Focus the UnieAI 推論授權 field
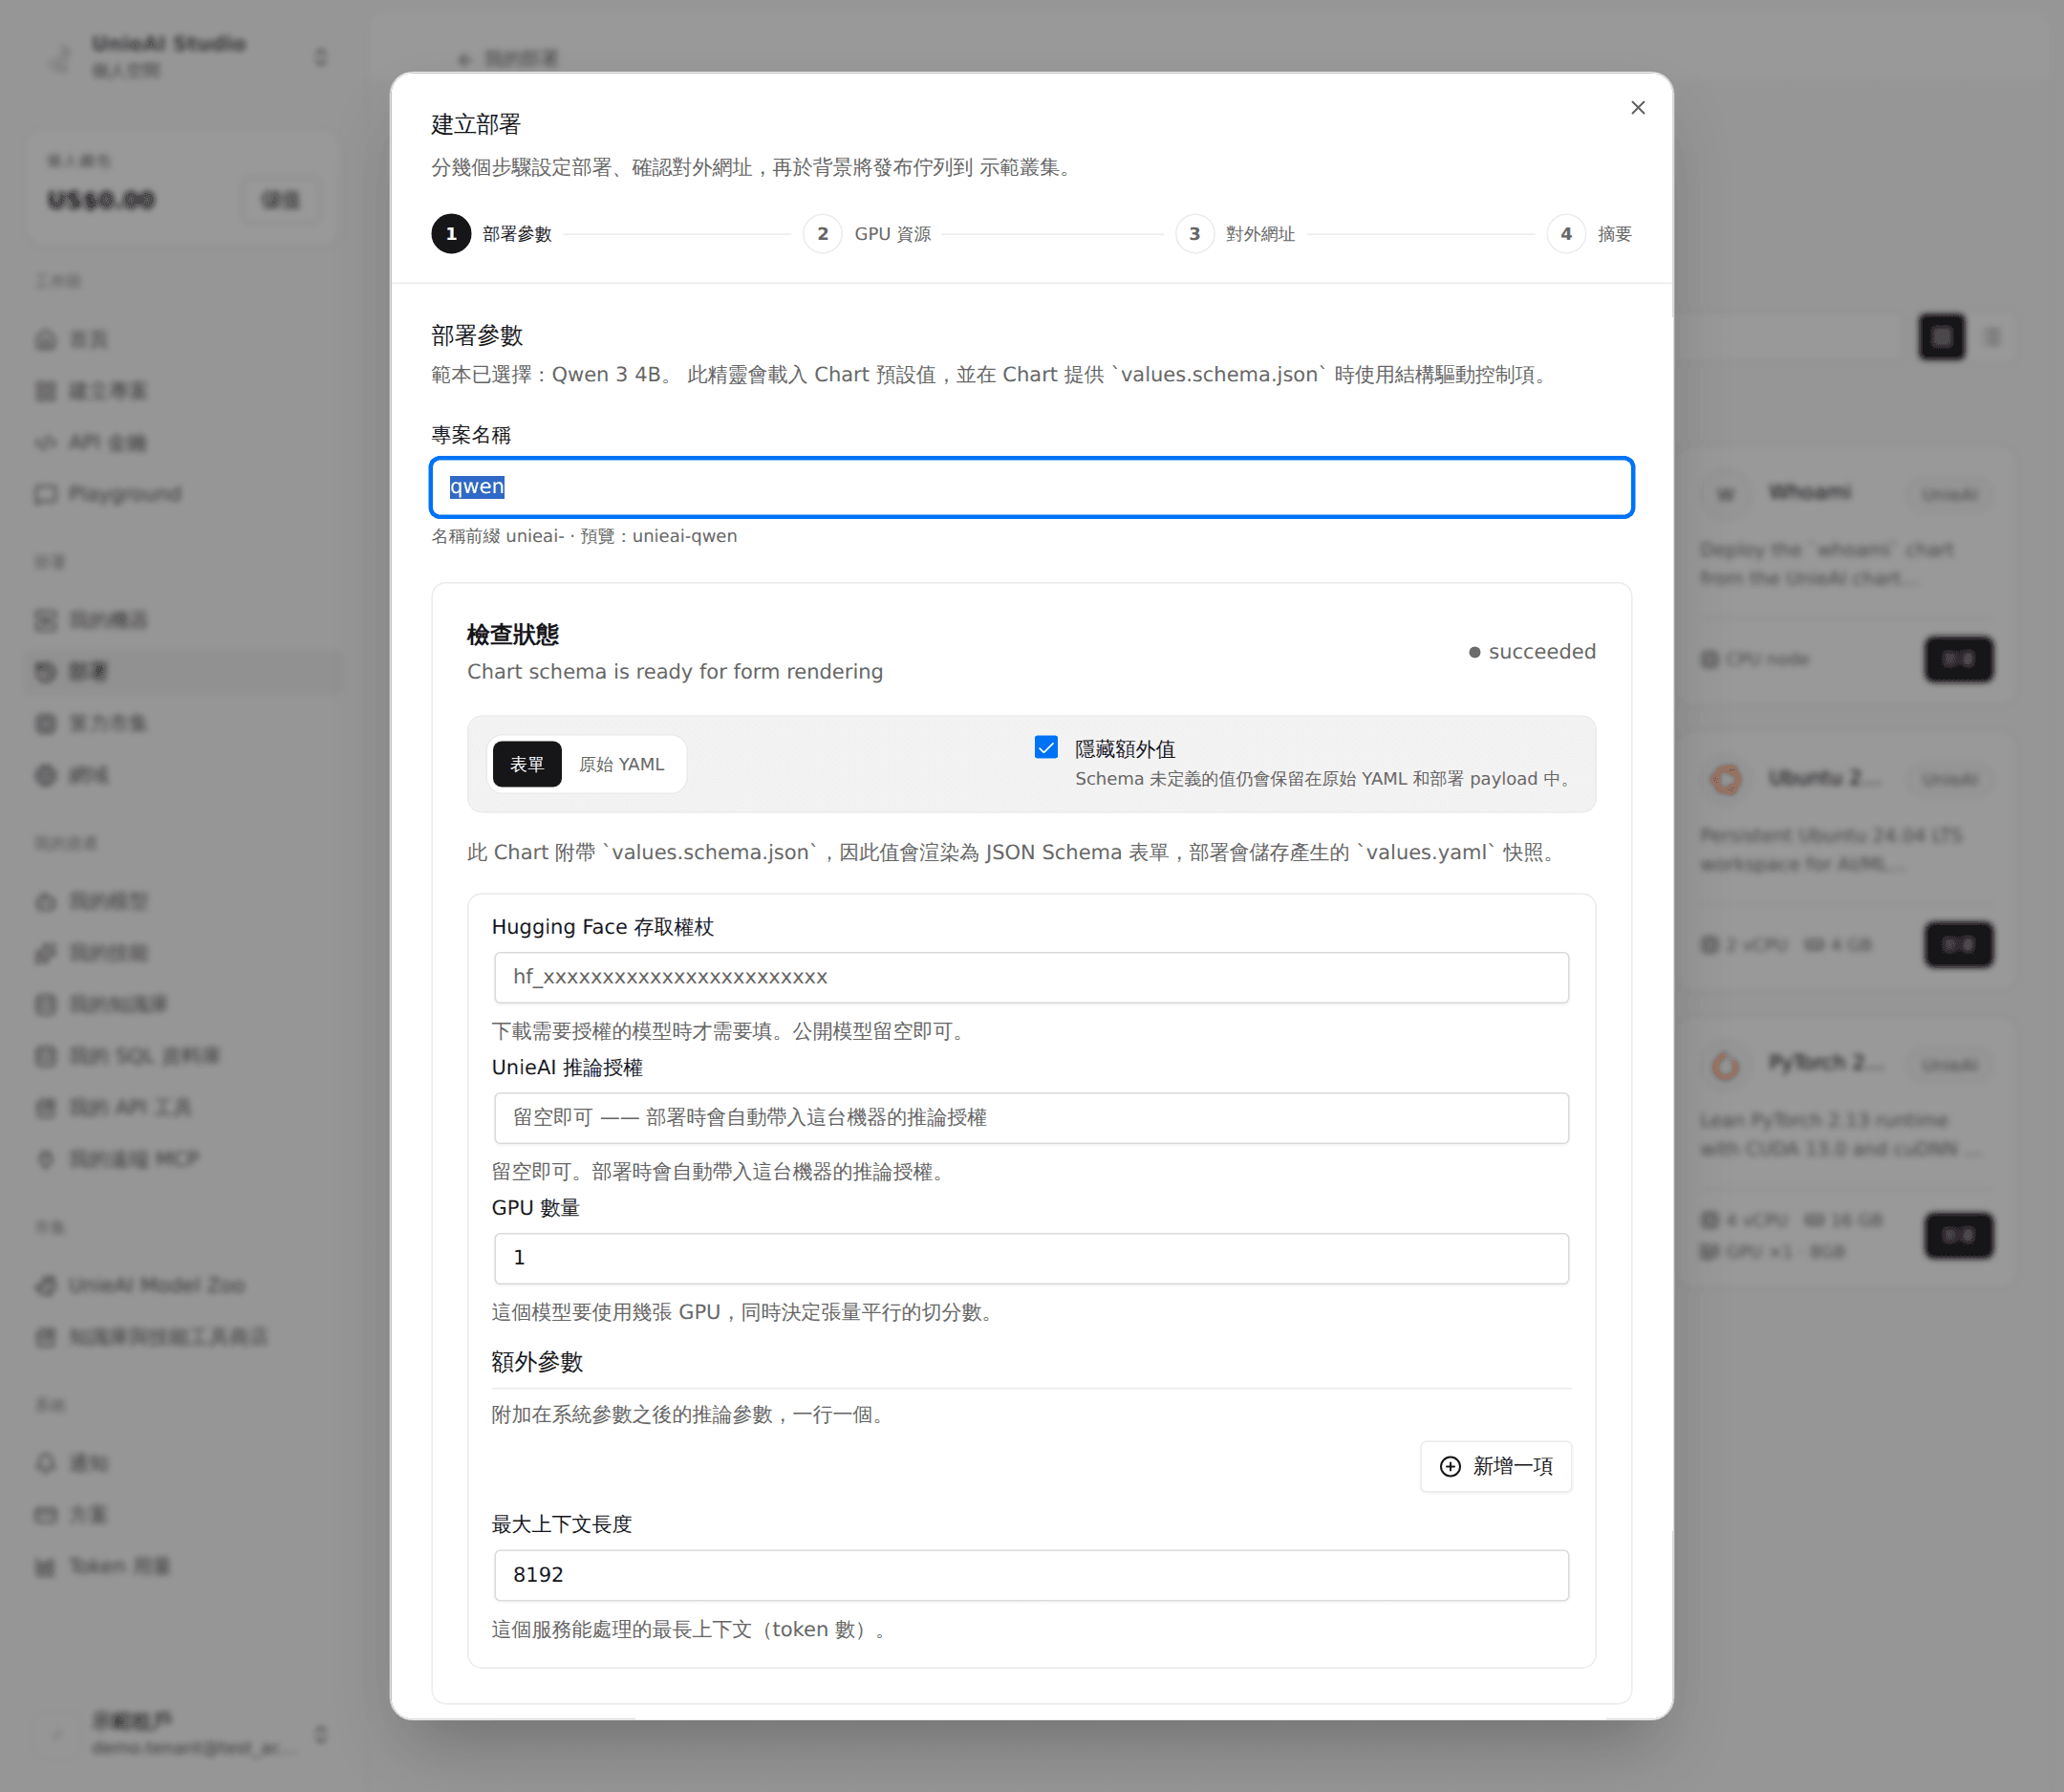Image resolution: width=2064 pixels, height=1792 pixels. (x=1031, y=1118)
